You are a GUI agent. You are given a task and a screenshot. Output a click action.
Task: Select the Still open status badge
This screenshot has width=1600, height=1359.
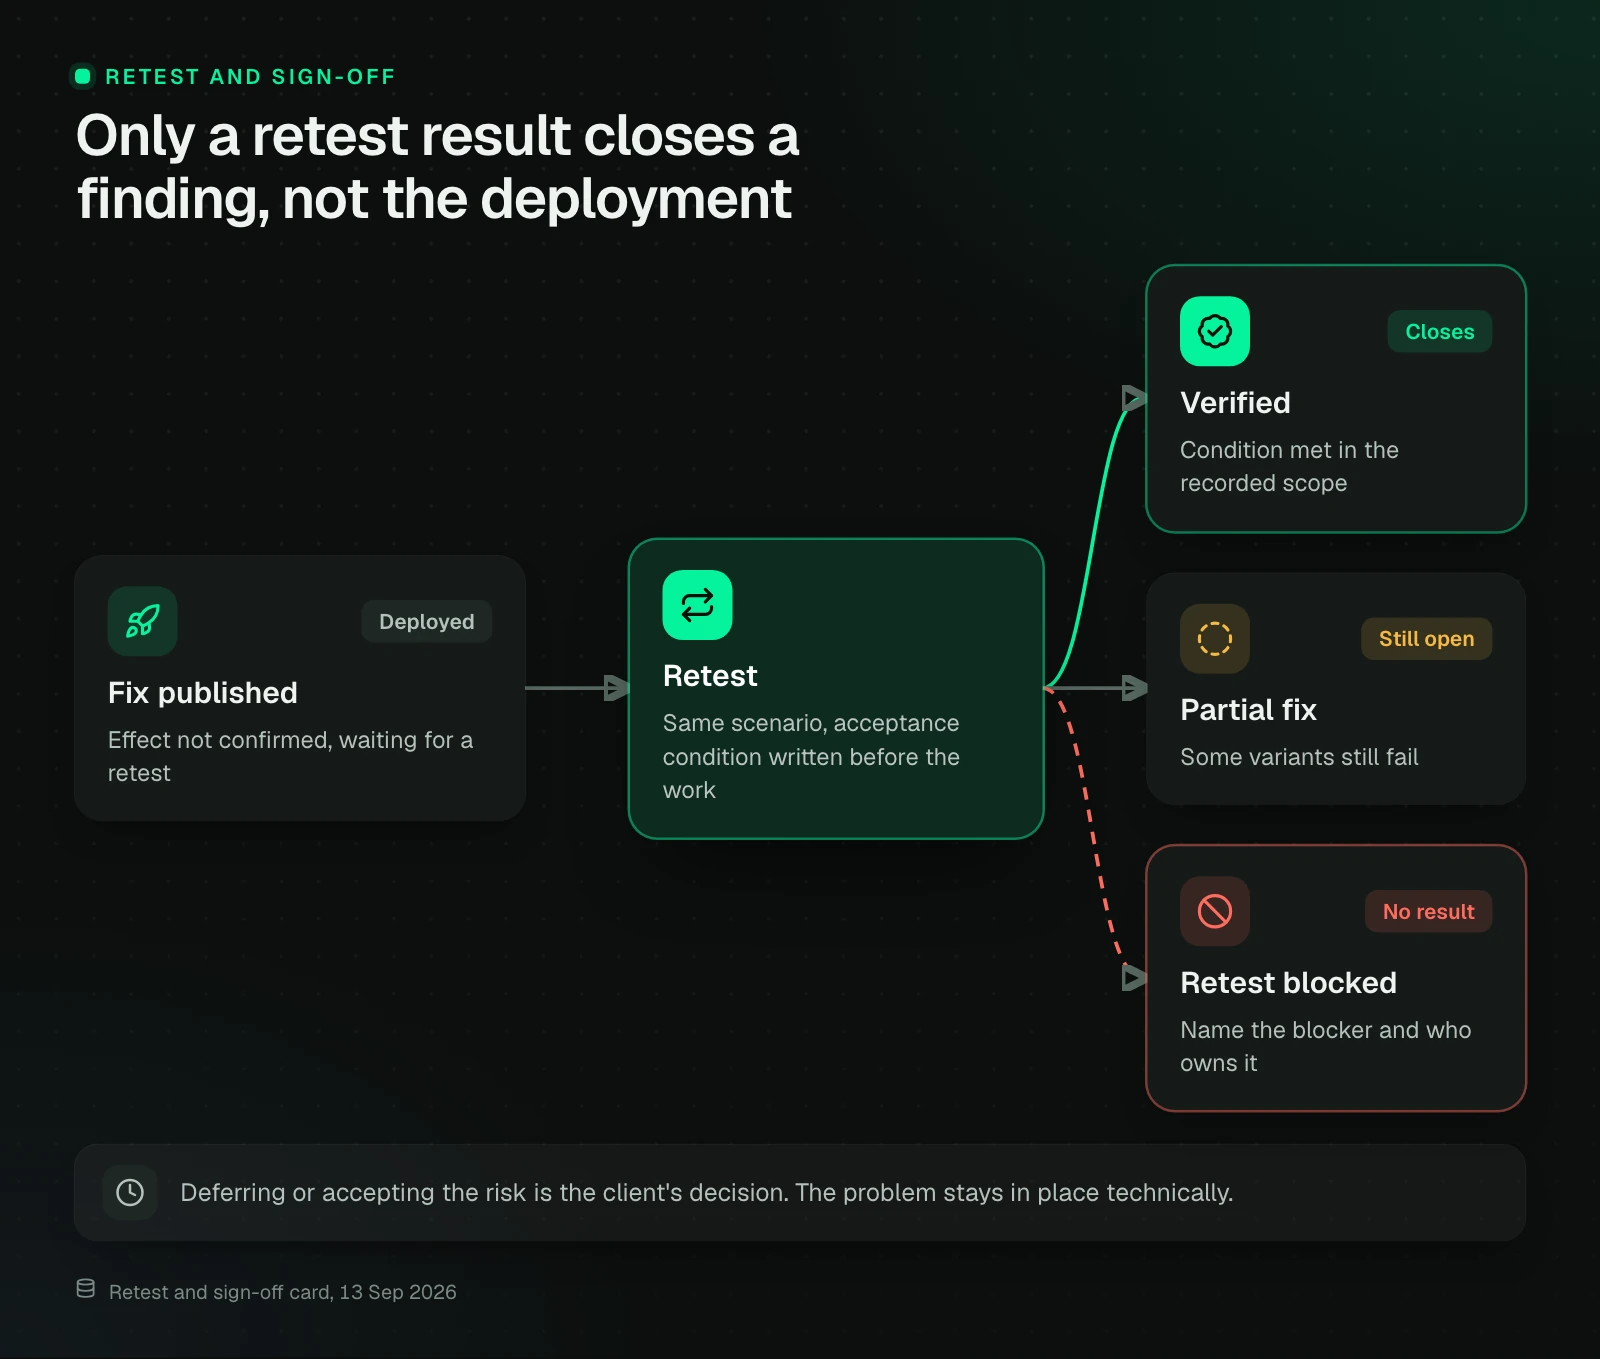coord(1426,638)
